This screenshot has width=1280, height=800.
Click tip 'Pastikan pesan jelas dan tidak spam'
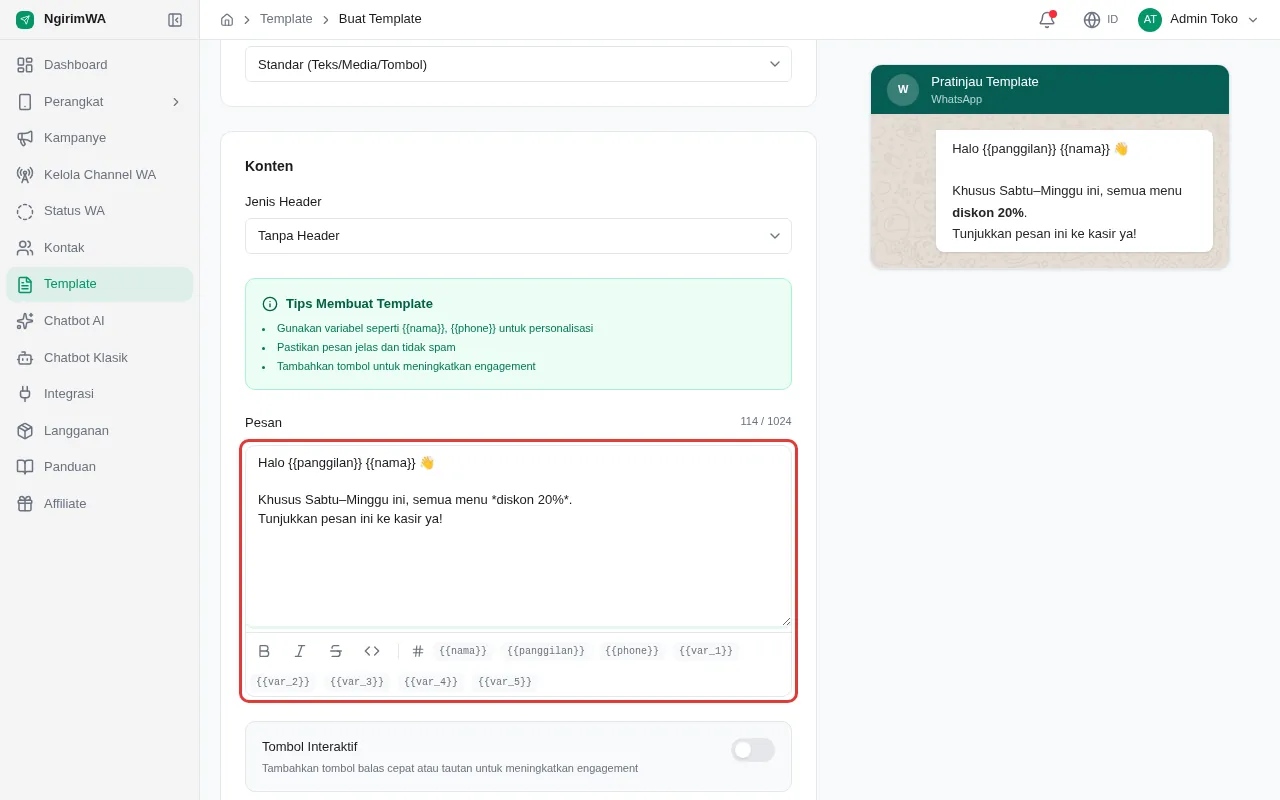(366, 347)
